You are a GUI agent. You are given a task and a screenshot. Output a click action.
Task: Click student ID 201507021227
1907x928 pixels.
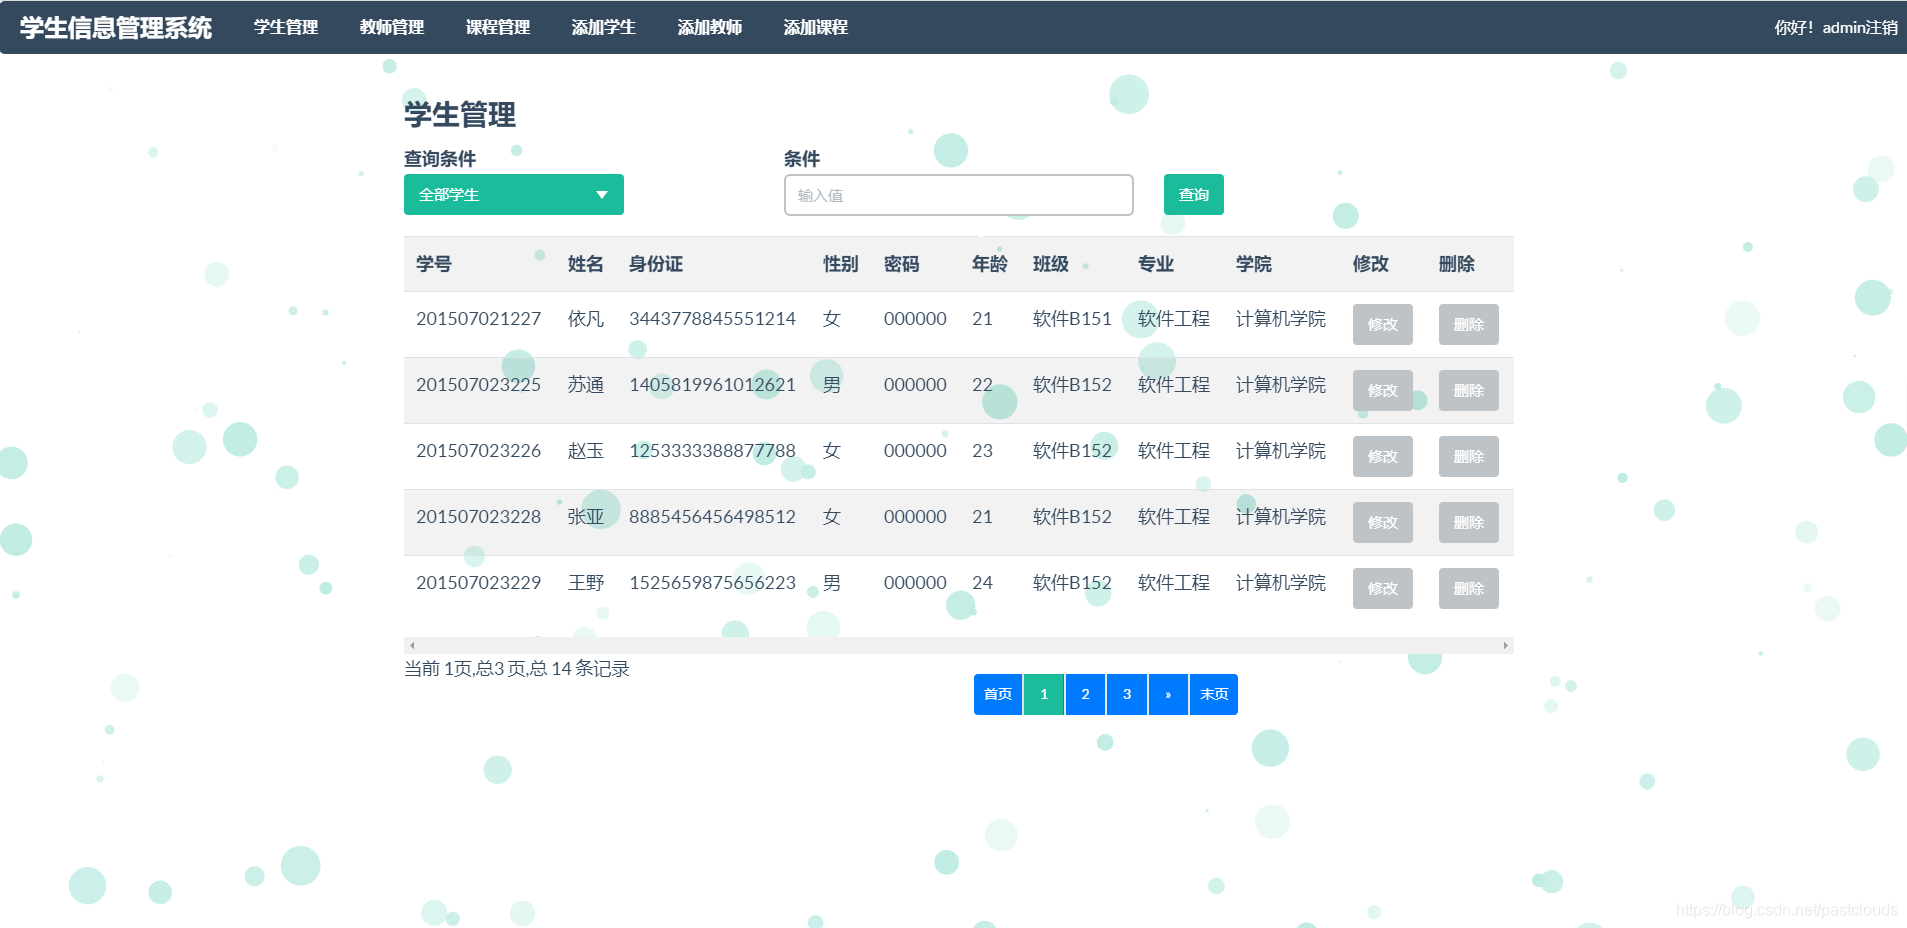479,318
